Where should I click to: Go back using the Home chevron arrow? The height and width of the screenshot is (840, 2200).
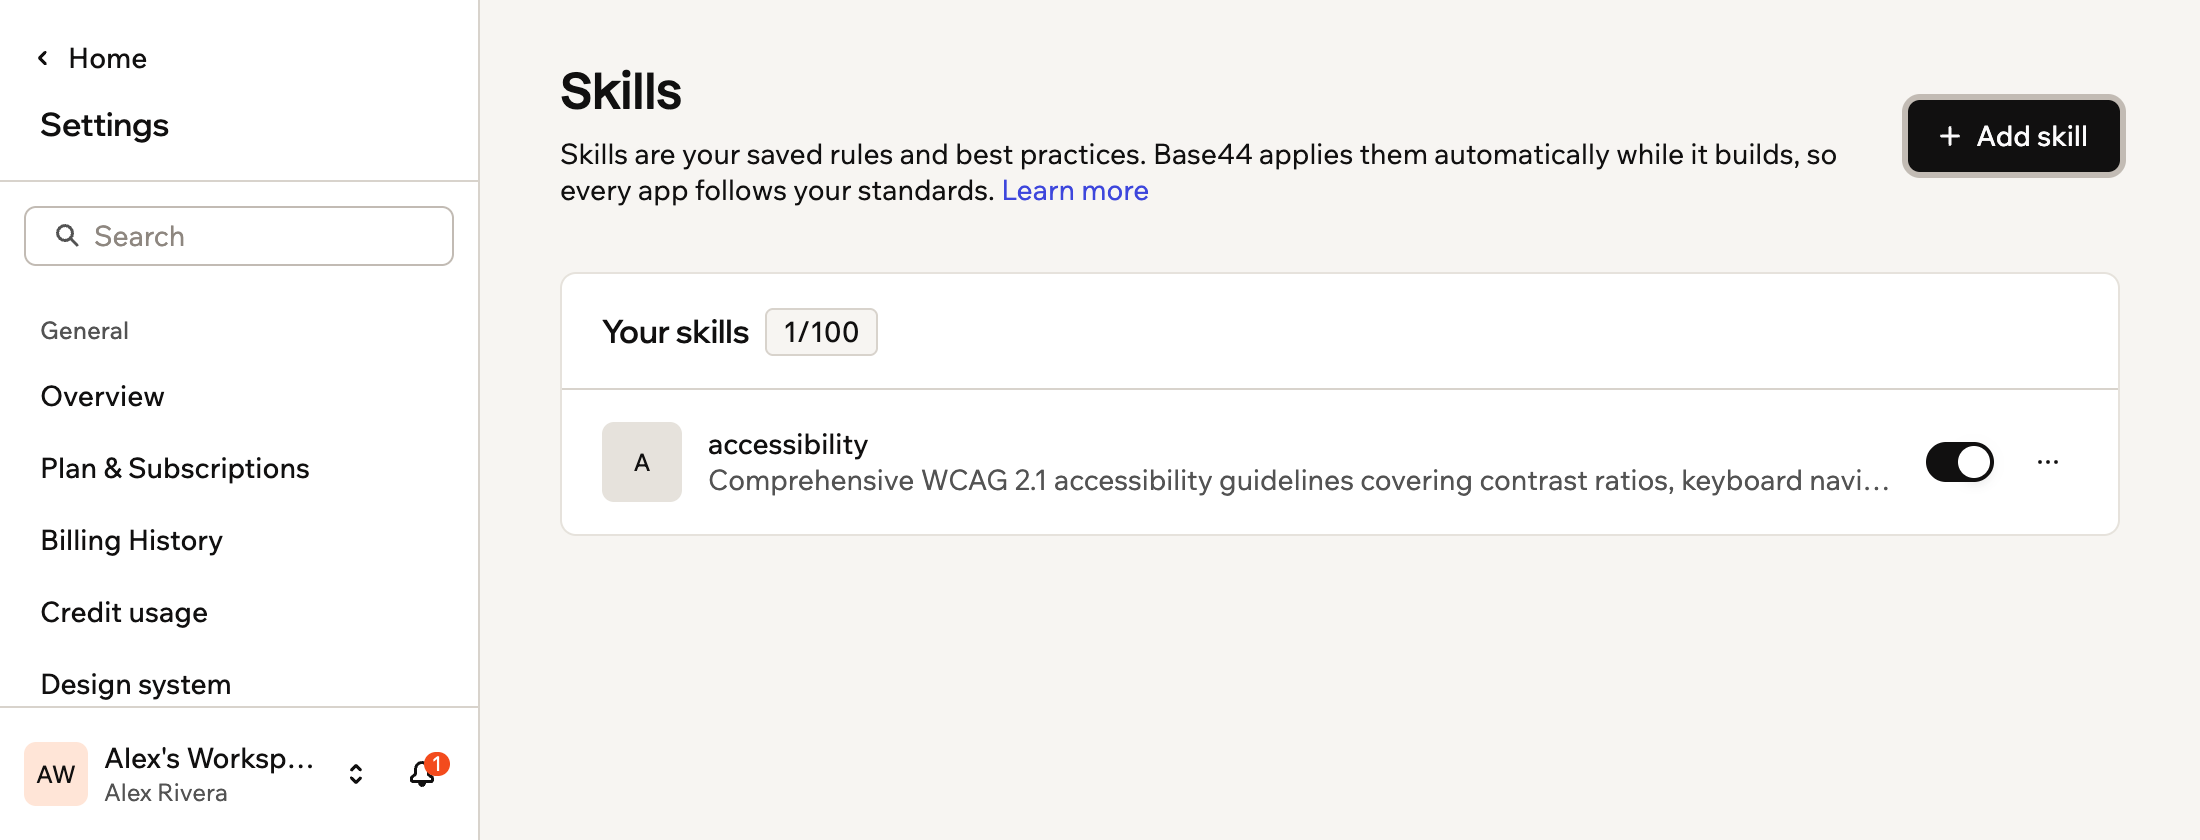[x=43, y=58]
